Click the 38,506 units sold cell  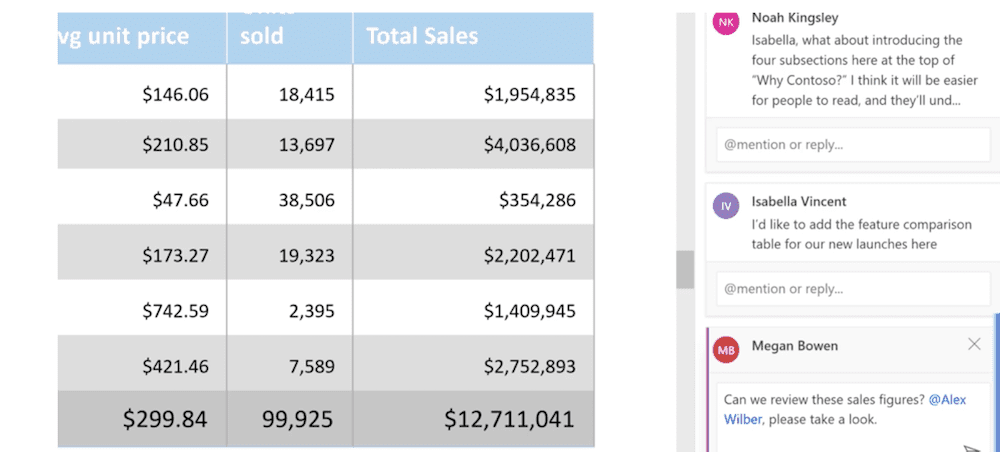(x=290, y=200)
